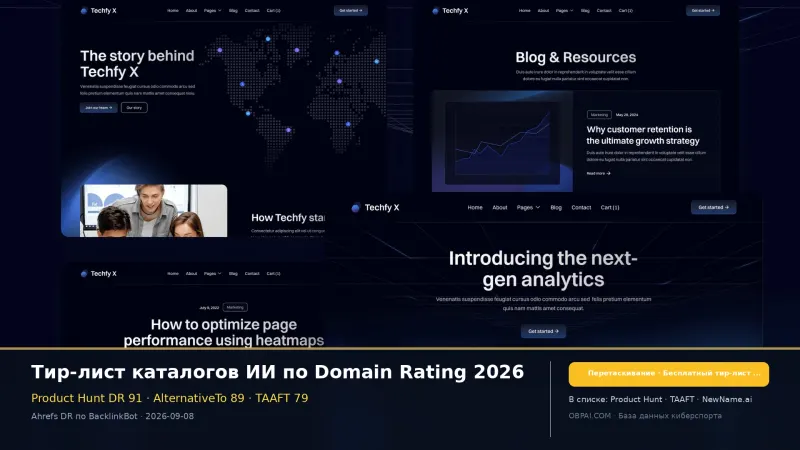Open About in the center mockup's navigation

point(500,208)
